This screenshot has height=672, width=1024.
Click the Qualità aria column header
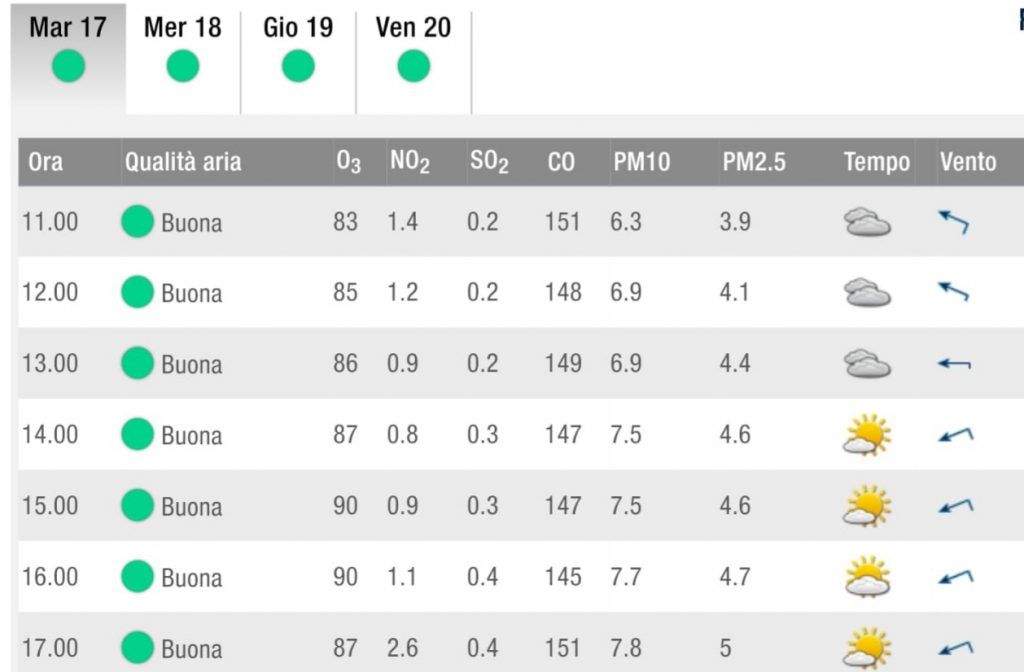pos(184,162)
